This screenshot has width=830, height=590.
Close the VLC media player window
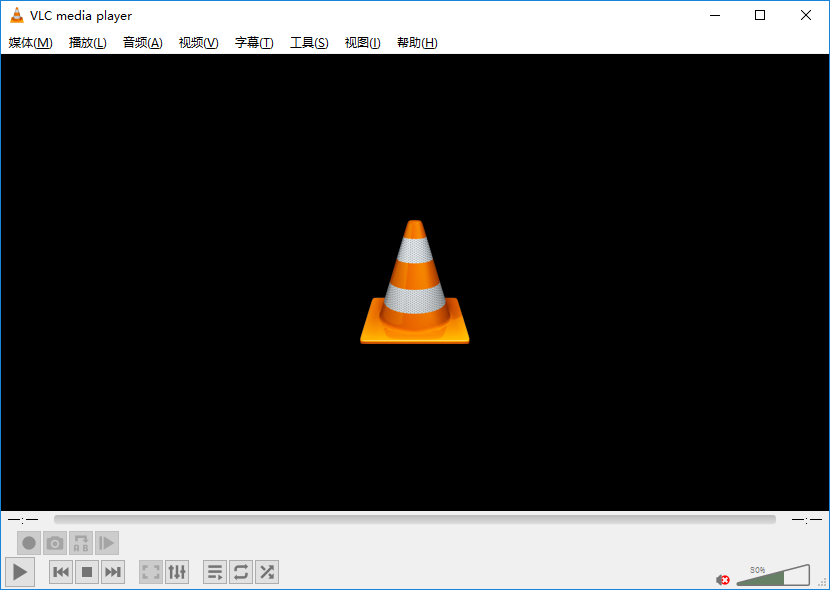pos(806,15)
